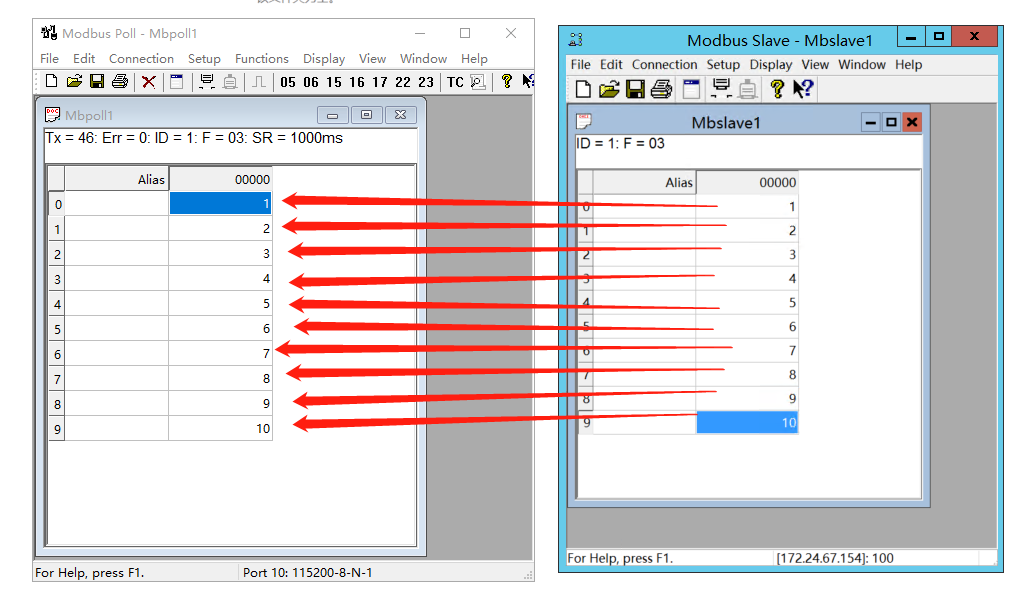Print from the Modbus Poll toolbar

click(x=120, y=82)
